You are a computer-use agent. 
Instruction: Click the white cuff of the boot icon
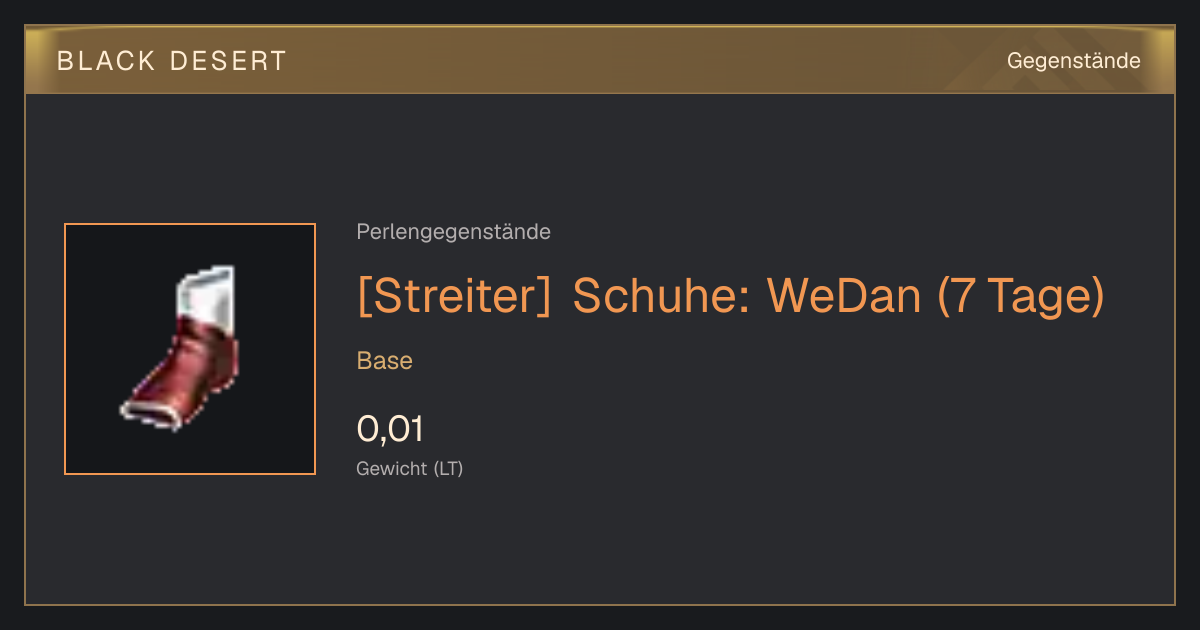click(208, 293)
